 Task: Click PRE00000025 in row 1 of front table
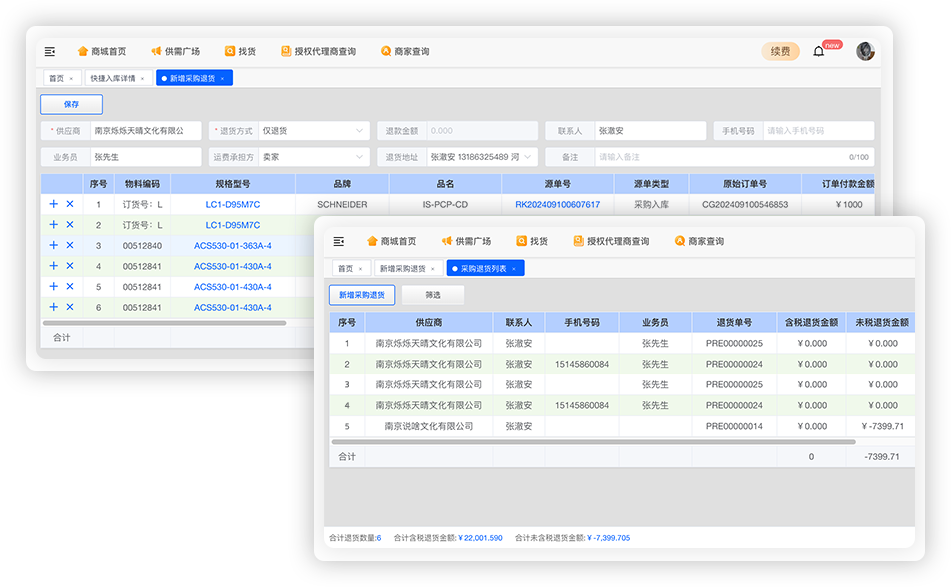pyautogui.click(x=734, y=344)
